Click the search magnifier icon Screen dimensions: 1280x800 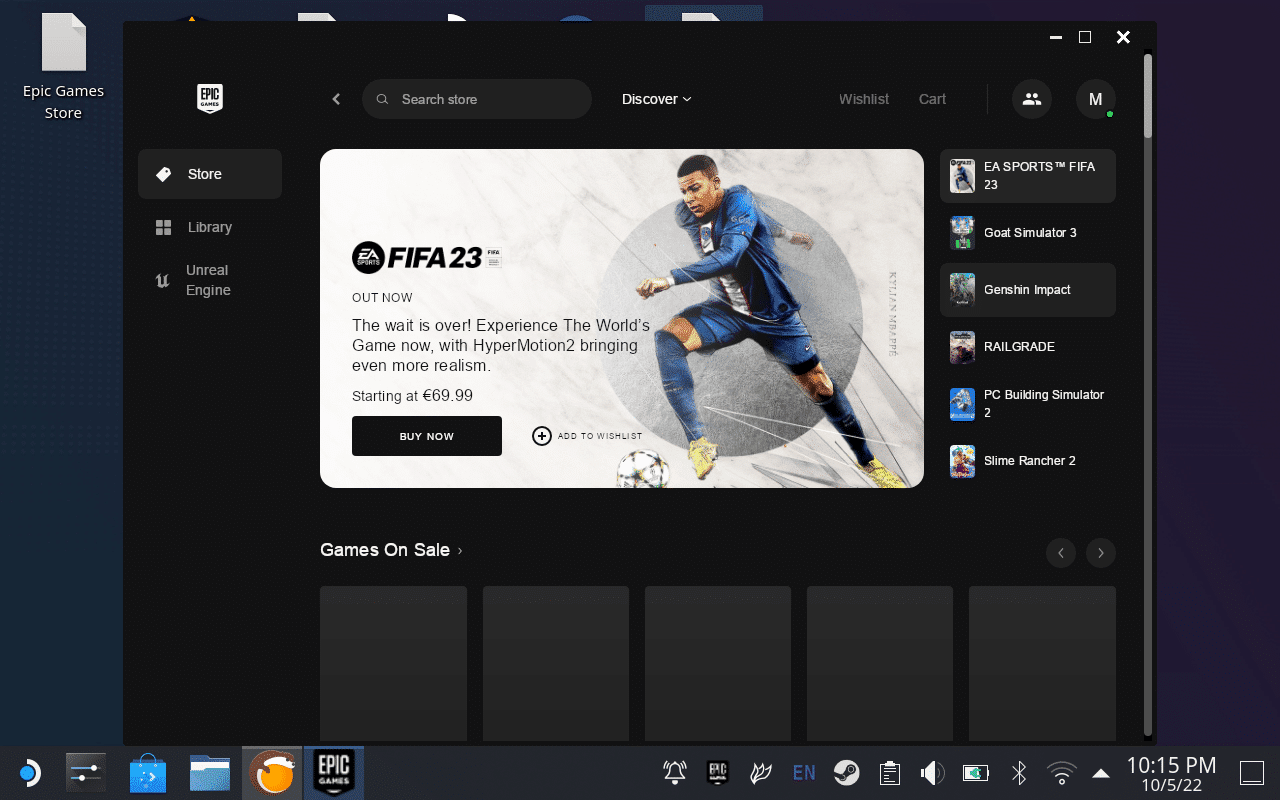382,99
